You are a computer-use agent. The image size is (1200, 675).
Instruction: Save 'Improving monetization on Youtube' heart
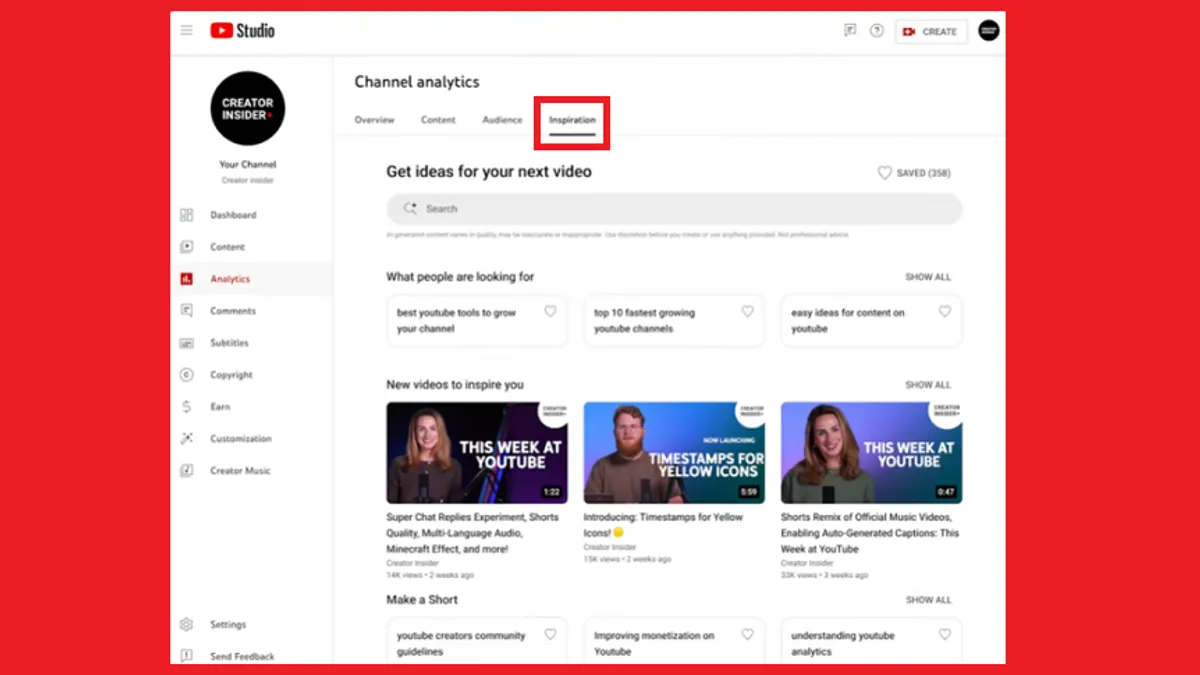[747, 635]
